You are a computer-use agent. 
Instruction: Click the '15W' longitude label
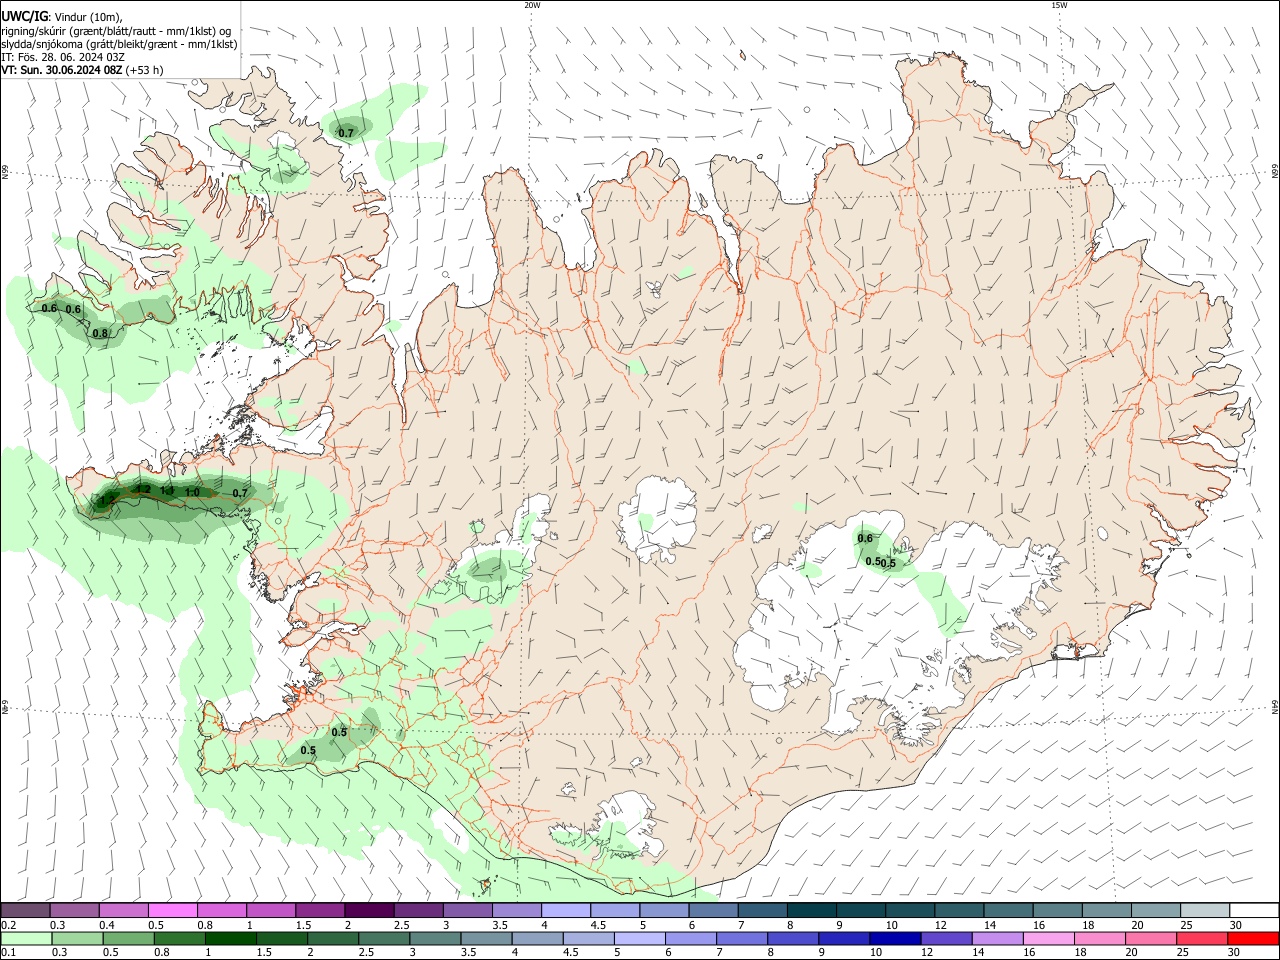1059,5
